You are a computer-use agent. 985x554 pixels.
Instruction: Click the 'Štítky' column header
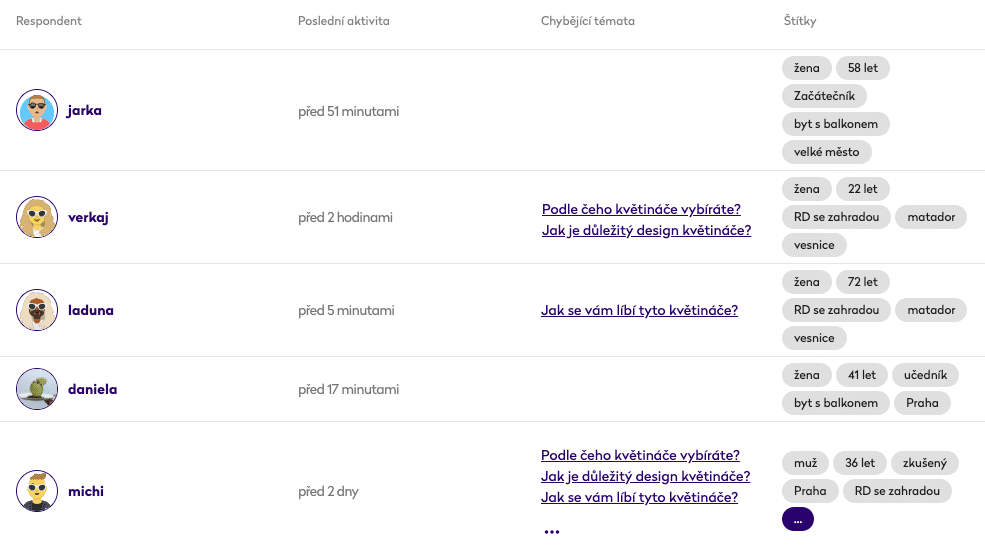click(x=800, y=21)
